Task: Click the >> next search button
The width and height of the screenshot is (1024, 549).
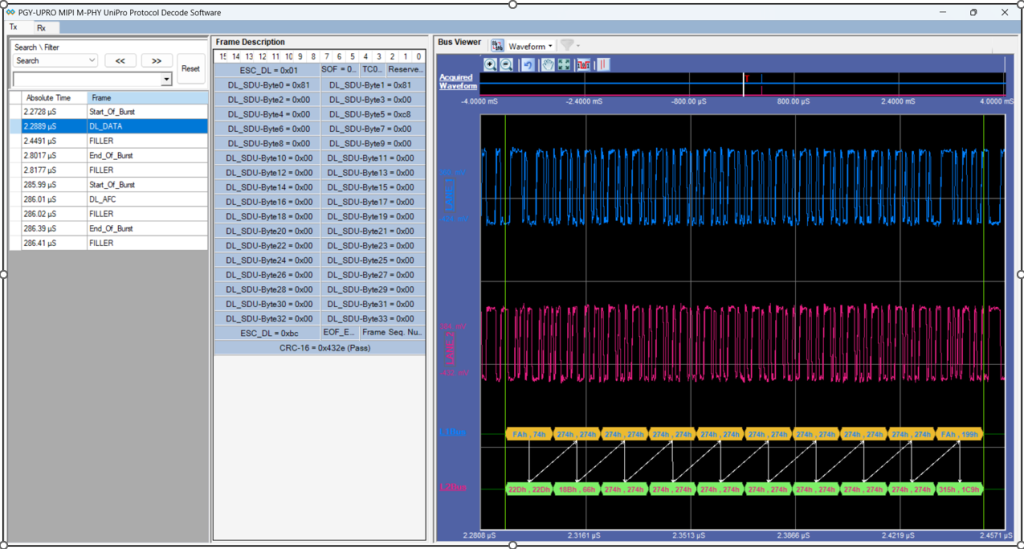Action: [x=157, y=61]
